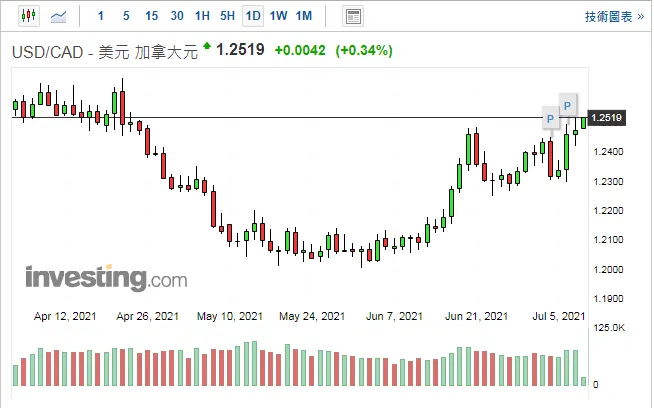654x408 pixels.
Task: Click the green up arrow price indicator
Action: (x=206, y=45)
